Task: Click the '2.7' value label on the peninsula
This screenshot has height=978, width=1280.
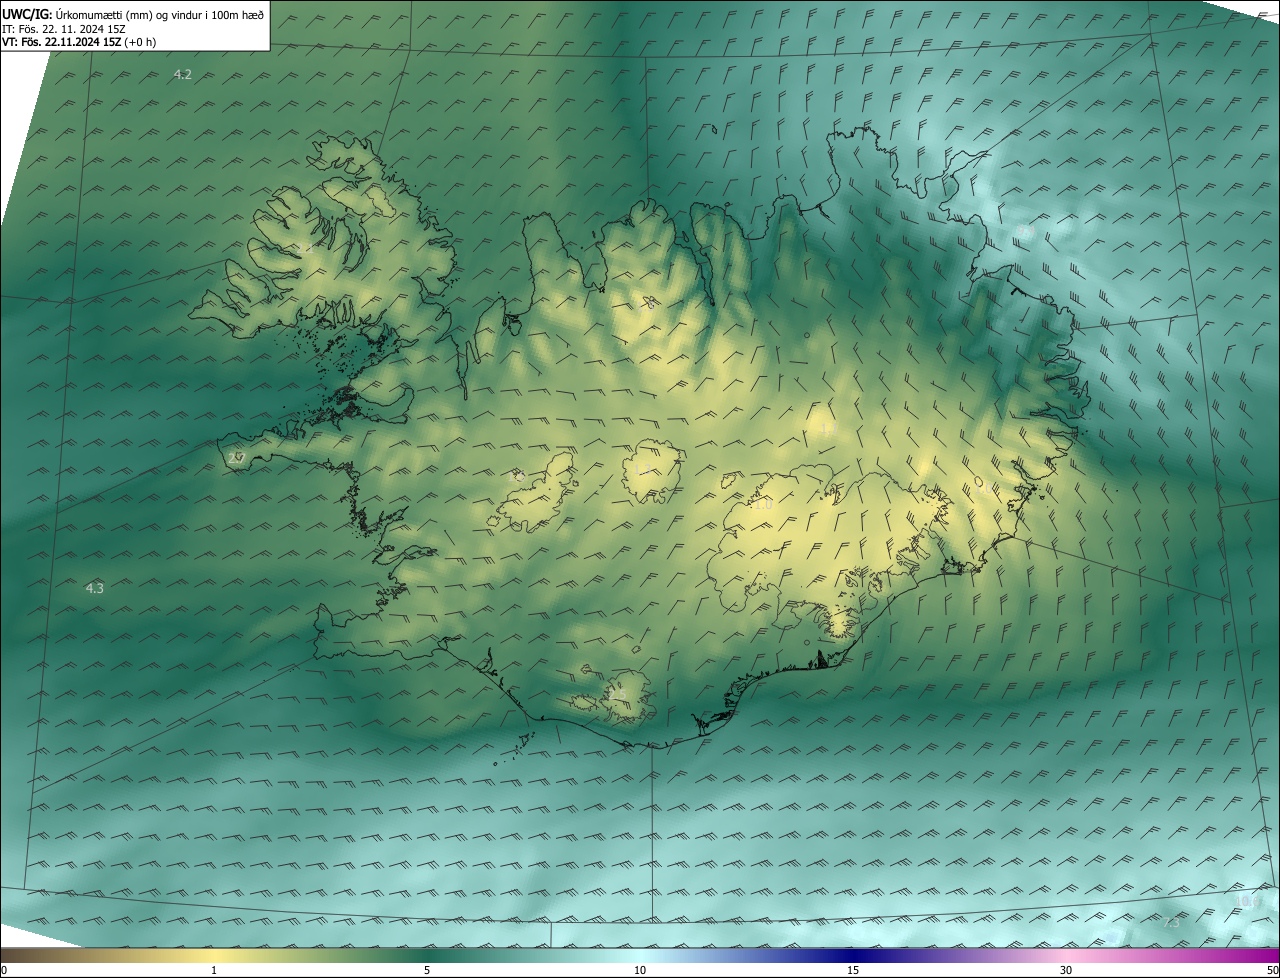Action: coord(236,458)
